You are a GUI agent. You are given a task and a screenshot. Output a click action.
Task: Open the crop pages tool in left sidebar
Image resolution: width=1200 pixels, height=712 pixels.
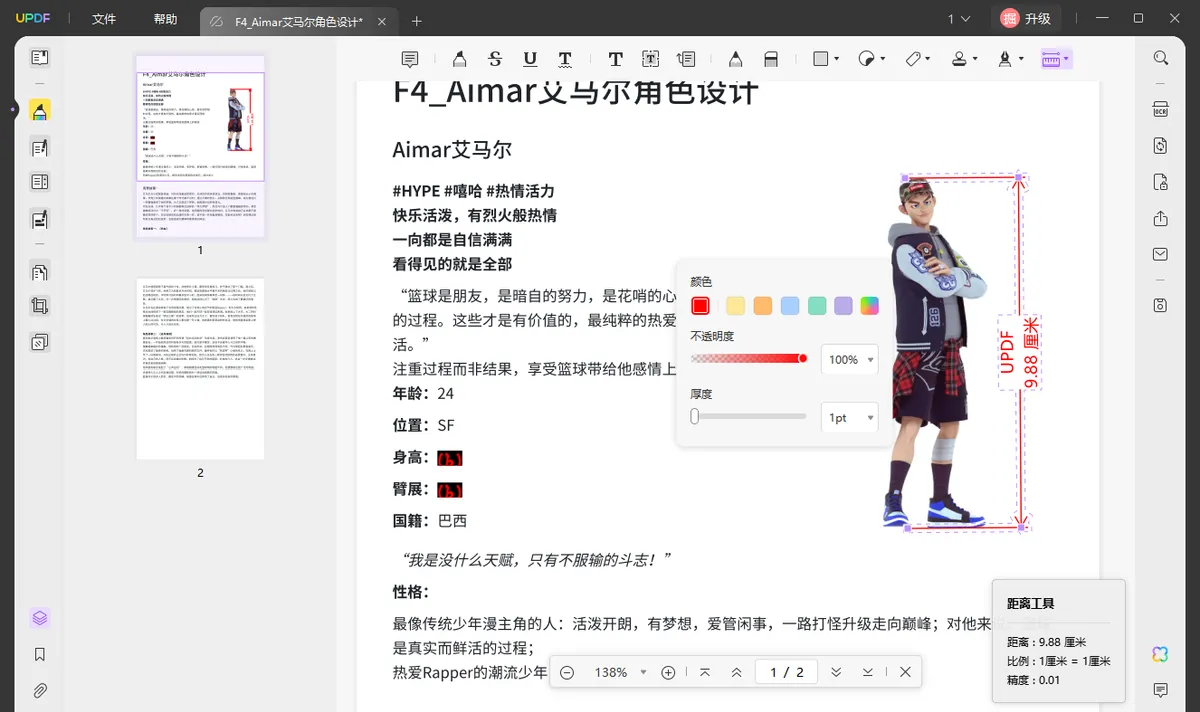click(x=40, y=306)
